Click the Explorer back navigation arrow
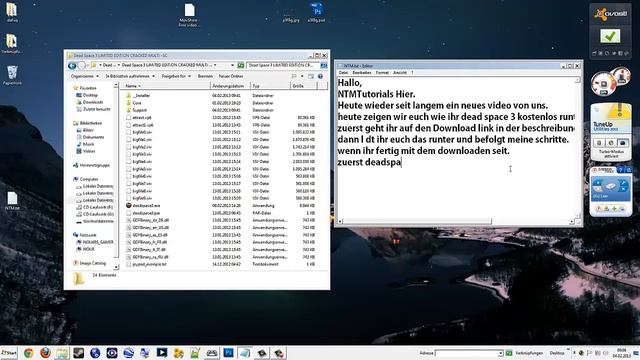Screen dimensions: 640x360 [x=72, y=65]
